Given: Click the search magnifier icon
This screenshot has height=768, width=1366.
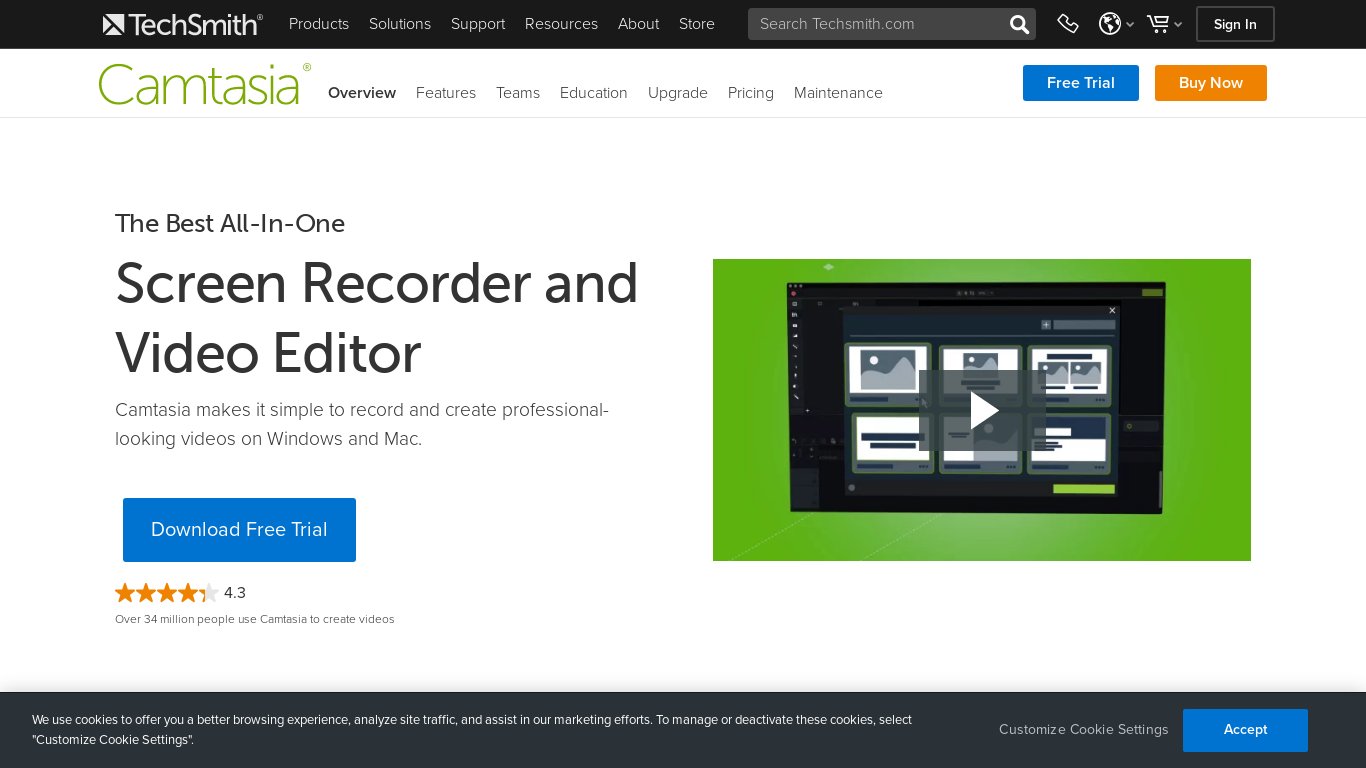Looking at the screenshot, I should coord(1019,24).
